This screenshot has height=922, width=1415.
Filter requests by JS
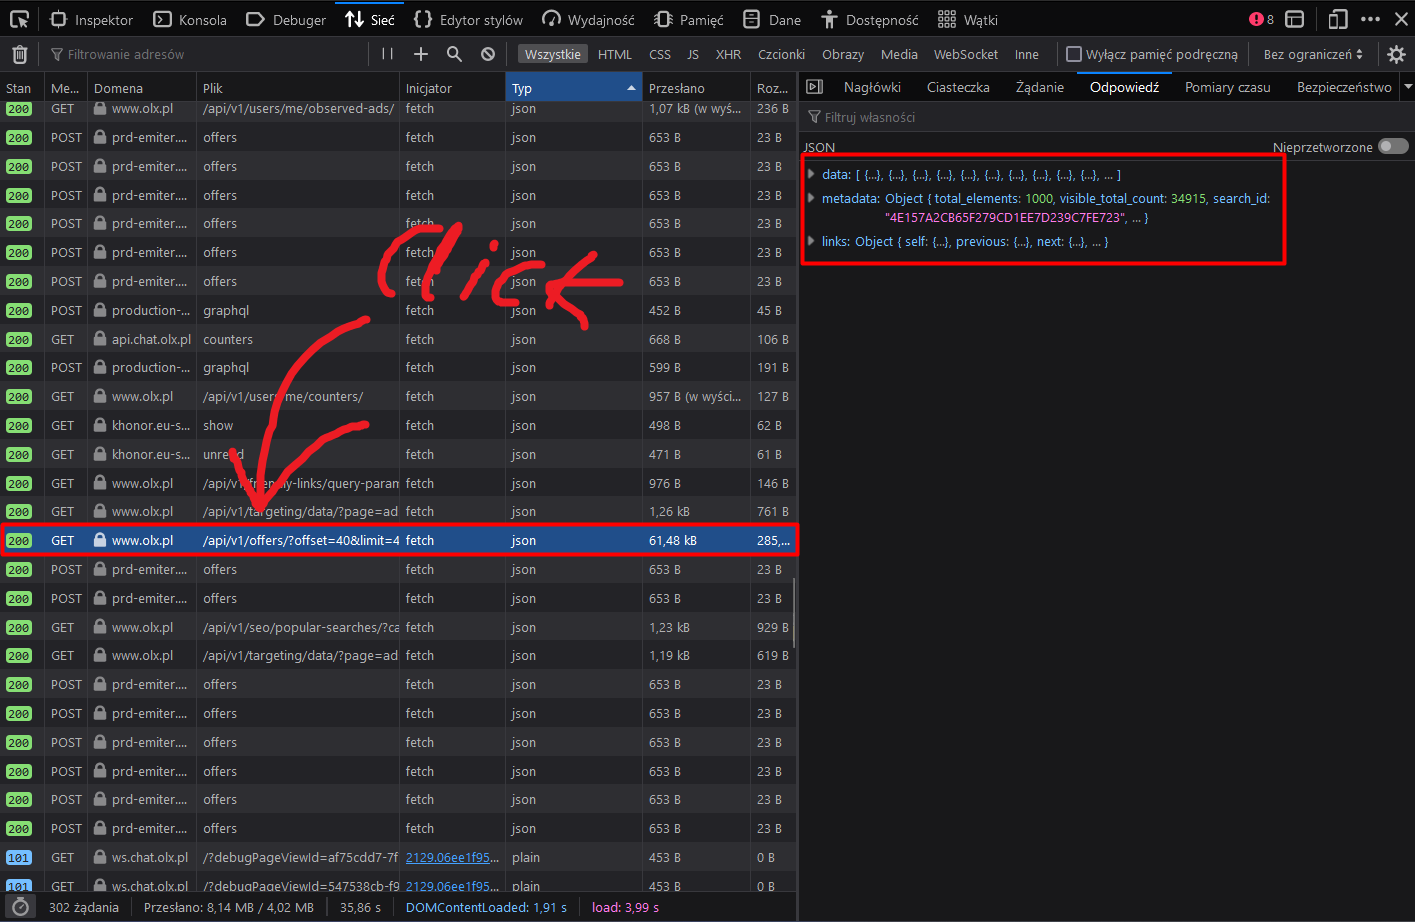pyautogui.click(x=693, y=54)
